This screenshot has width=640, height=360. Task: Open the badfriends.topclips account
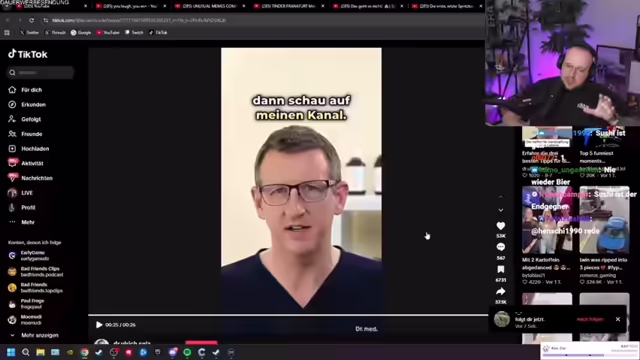click(x=42, y=287)
